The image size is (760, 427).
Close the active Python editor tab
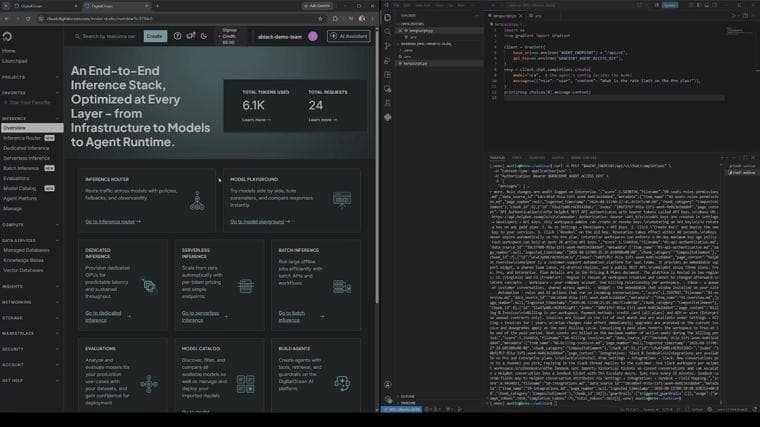521,16
